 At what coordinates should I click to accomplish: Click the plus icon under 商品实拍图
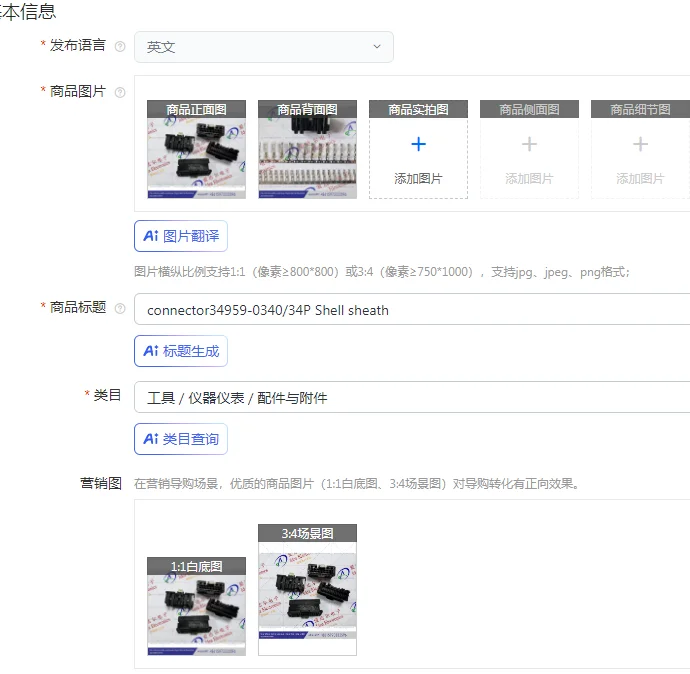tap(418, 144)
